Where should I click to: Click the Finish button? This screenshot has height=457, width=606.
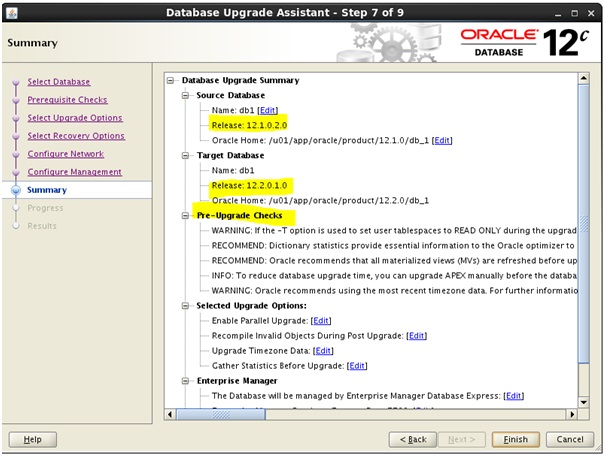[x=515, y=439]
